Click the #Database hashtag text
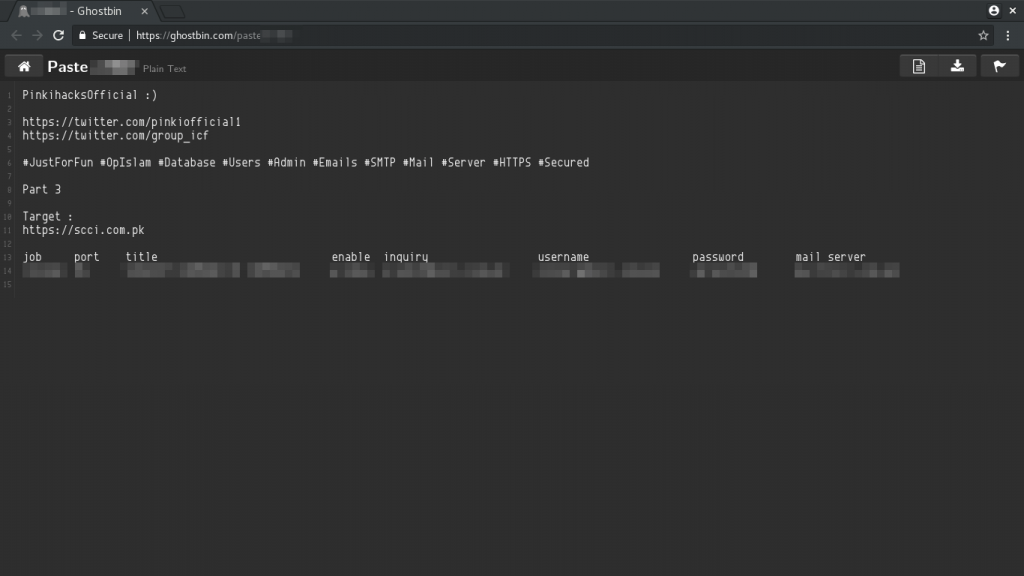Image resolution: width=1024 pixels, height=576 pixels. coord(187,163)
